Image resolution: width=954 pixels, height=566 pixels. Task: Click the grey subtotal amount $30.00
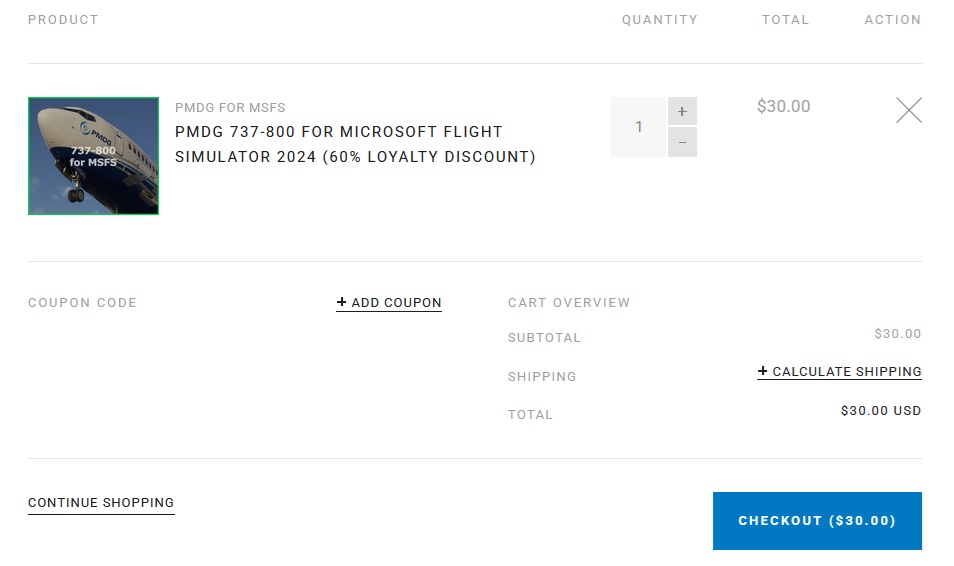pos(897,334)
